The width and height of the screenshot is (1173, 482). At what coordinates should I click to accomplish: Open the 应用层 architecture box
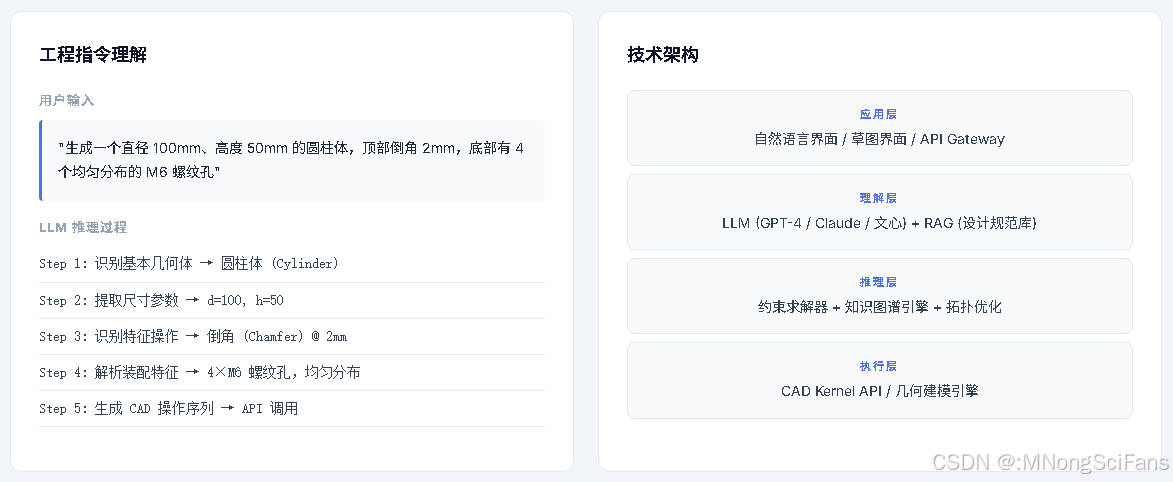click(x=880, y=128)
